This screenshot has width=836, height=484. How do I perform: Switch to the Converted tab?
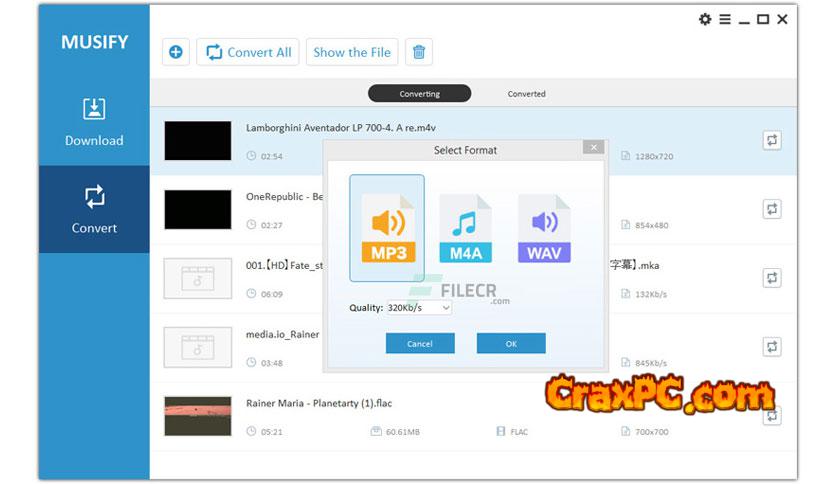(526, 94)
